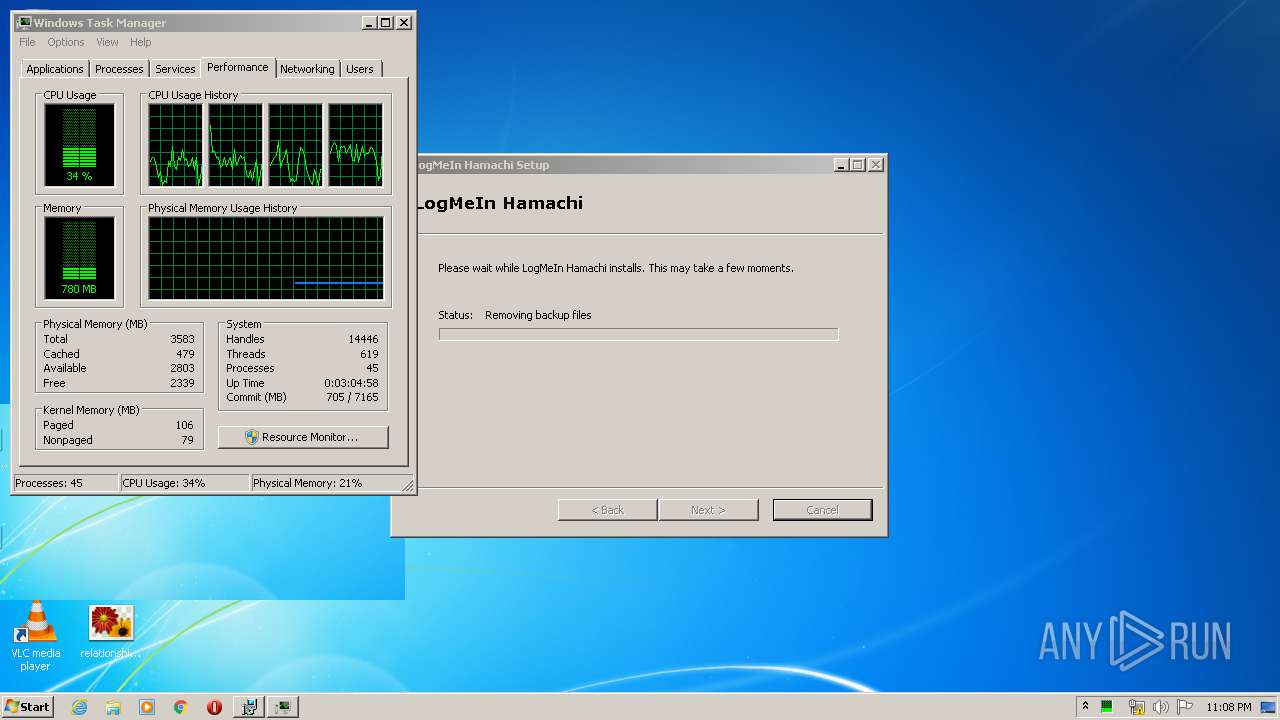Screen dimensions: 1280x720
Task: Open the View menu in Task Manager
Action: pos(107,42)
